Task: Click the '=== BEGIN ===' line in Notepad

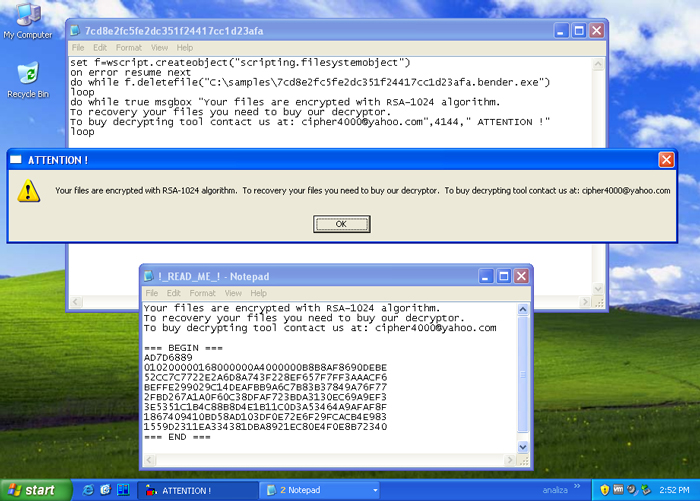Action: pyautogui.click(x=183, y=348)
